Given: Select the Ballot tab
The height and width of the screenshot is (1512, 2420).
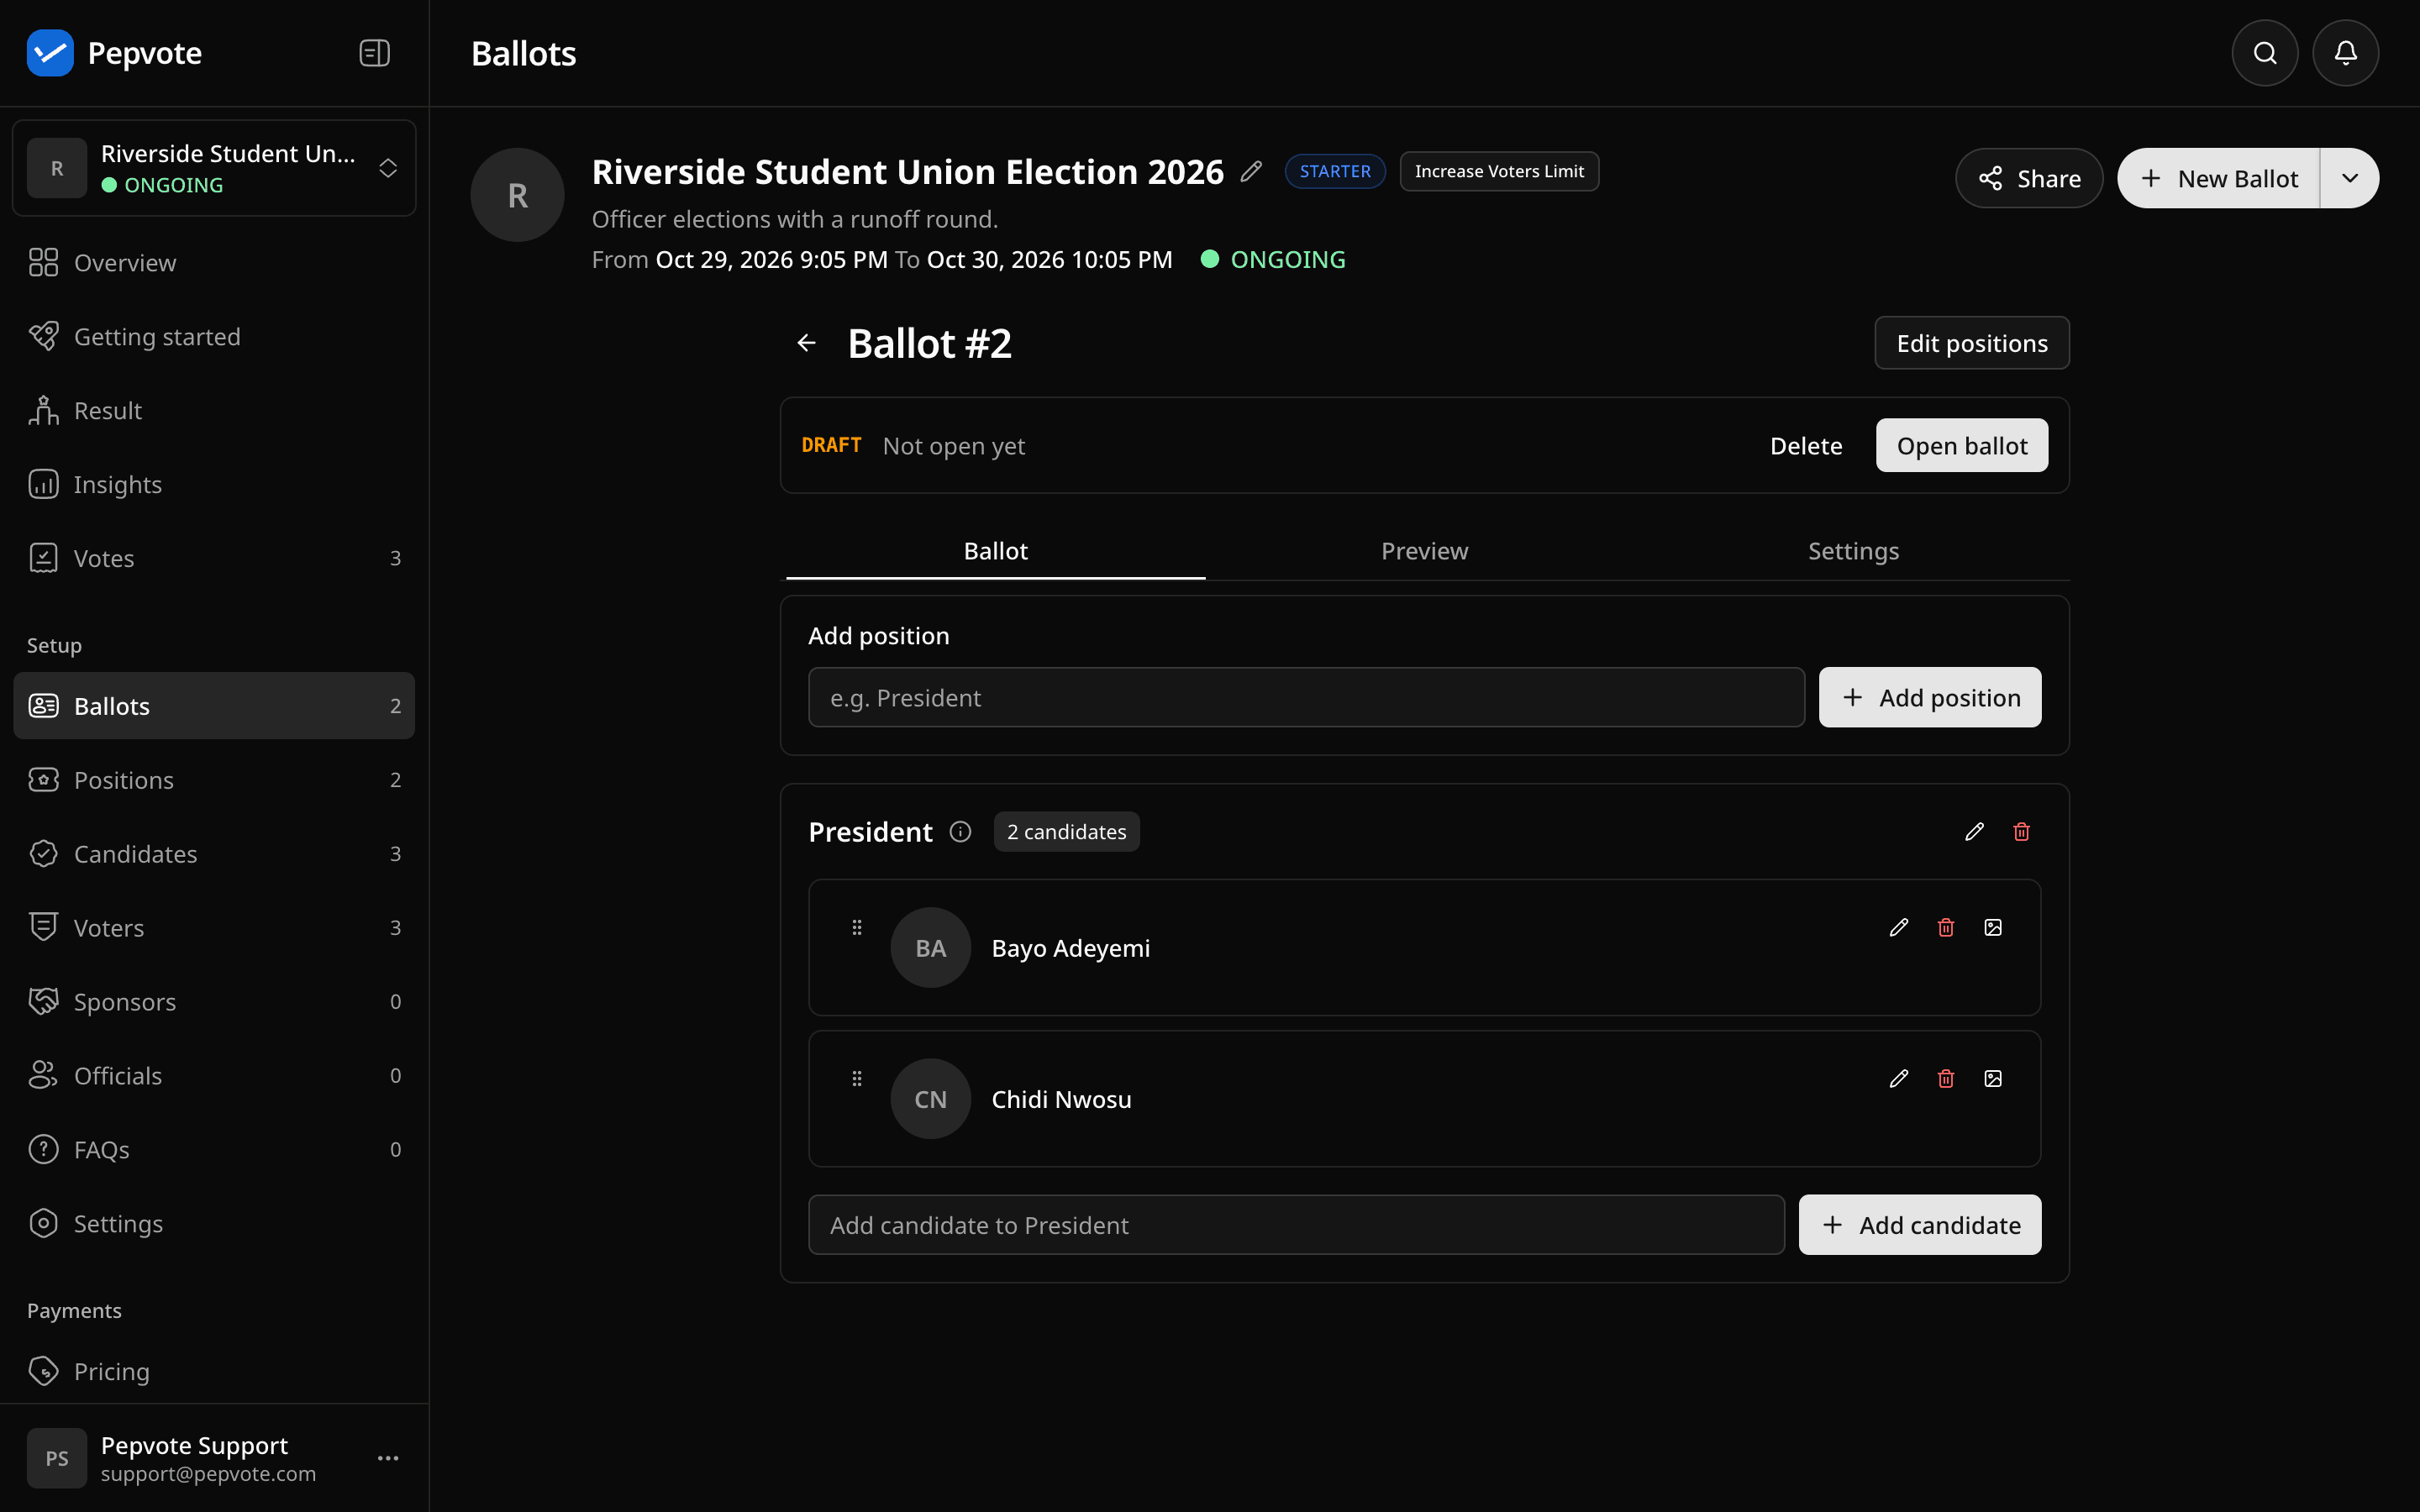Looking at the screenshot, I should click(x=995, y=551).
